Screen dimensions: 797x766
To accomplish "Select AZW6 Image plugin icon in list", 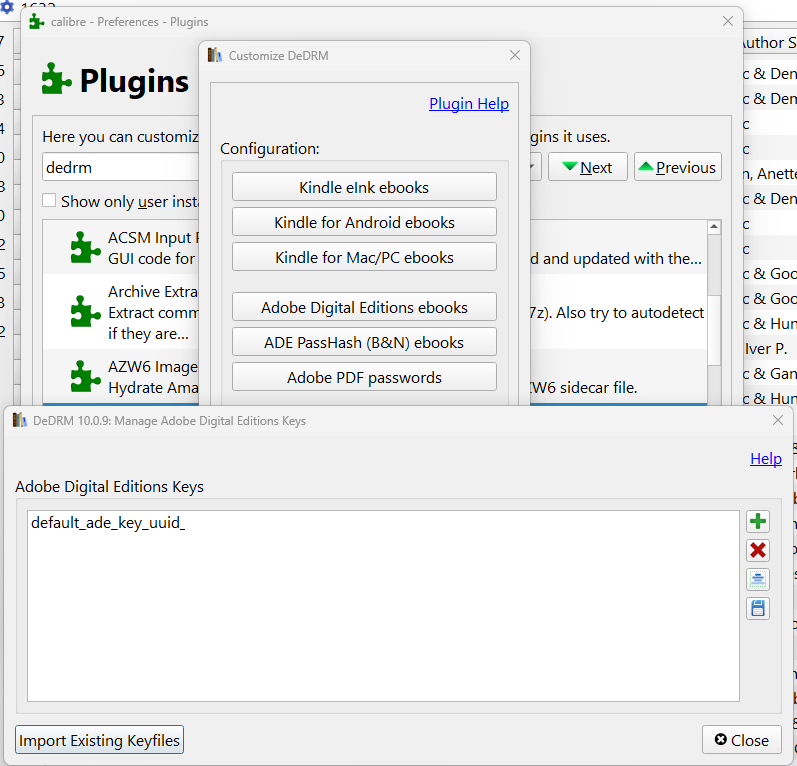I will point(85,376).
